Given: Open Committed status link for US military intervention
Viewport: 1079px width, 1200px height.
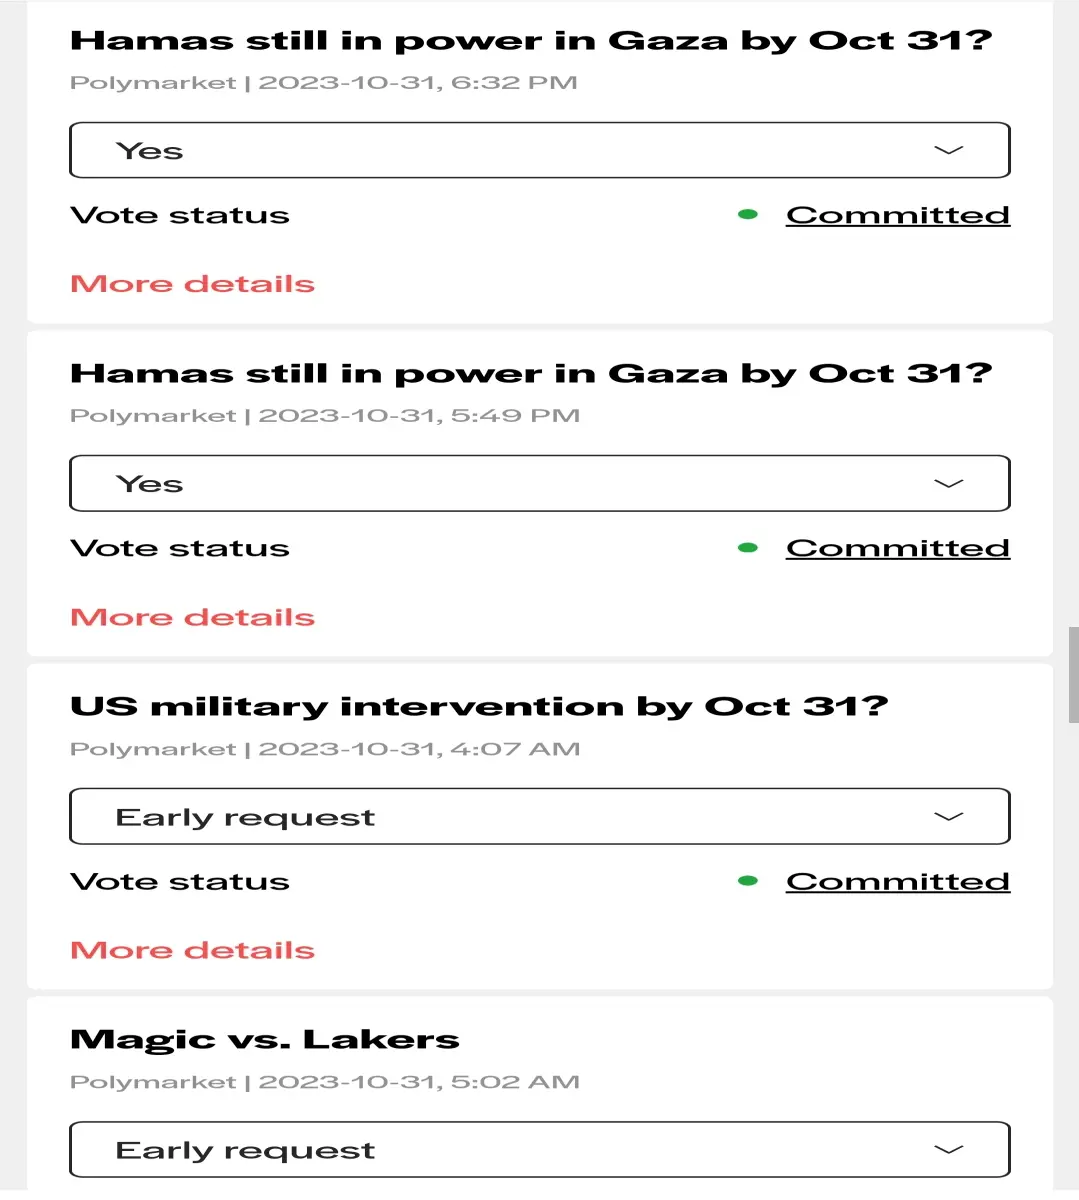Looking at the screenshot, I should pos(898,881).
